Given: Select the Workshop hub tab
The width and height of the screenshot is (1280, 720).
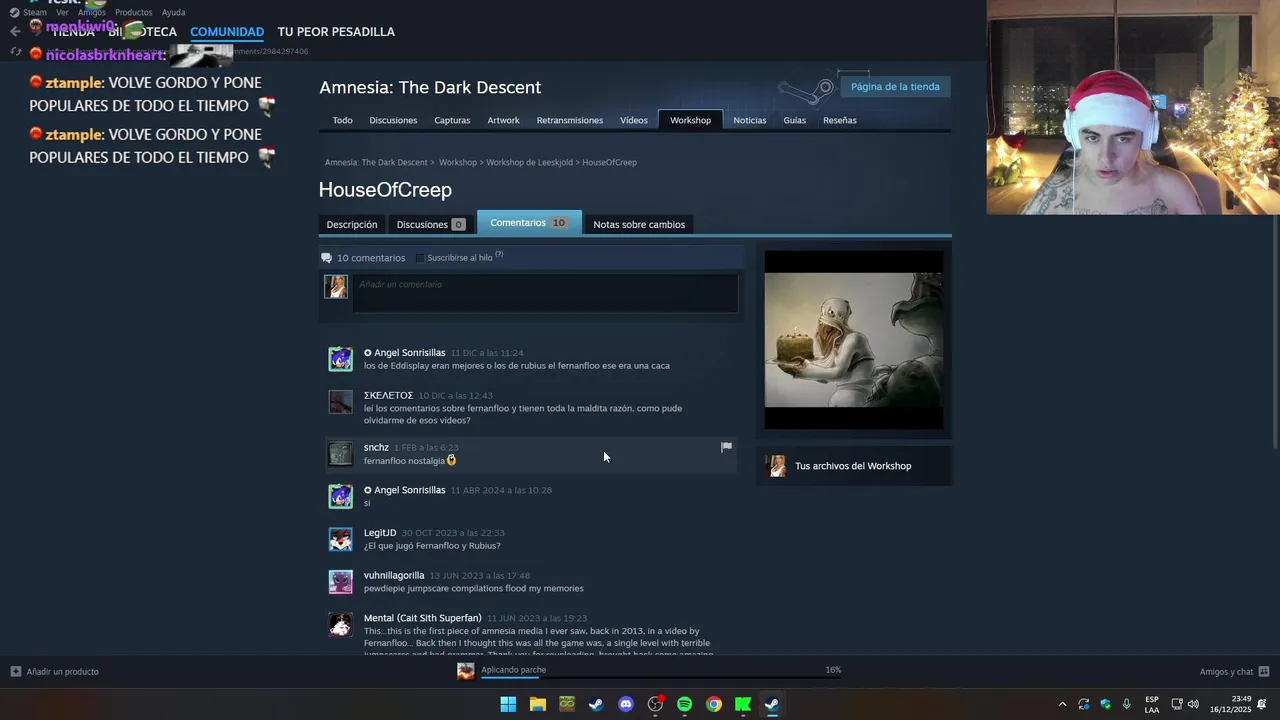Looking at the screenshot, I should pos(690,120).
